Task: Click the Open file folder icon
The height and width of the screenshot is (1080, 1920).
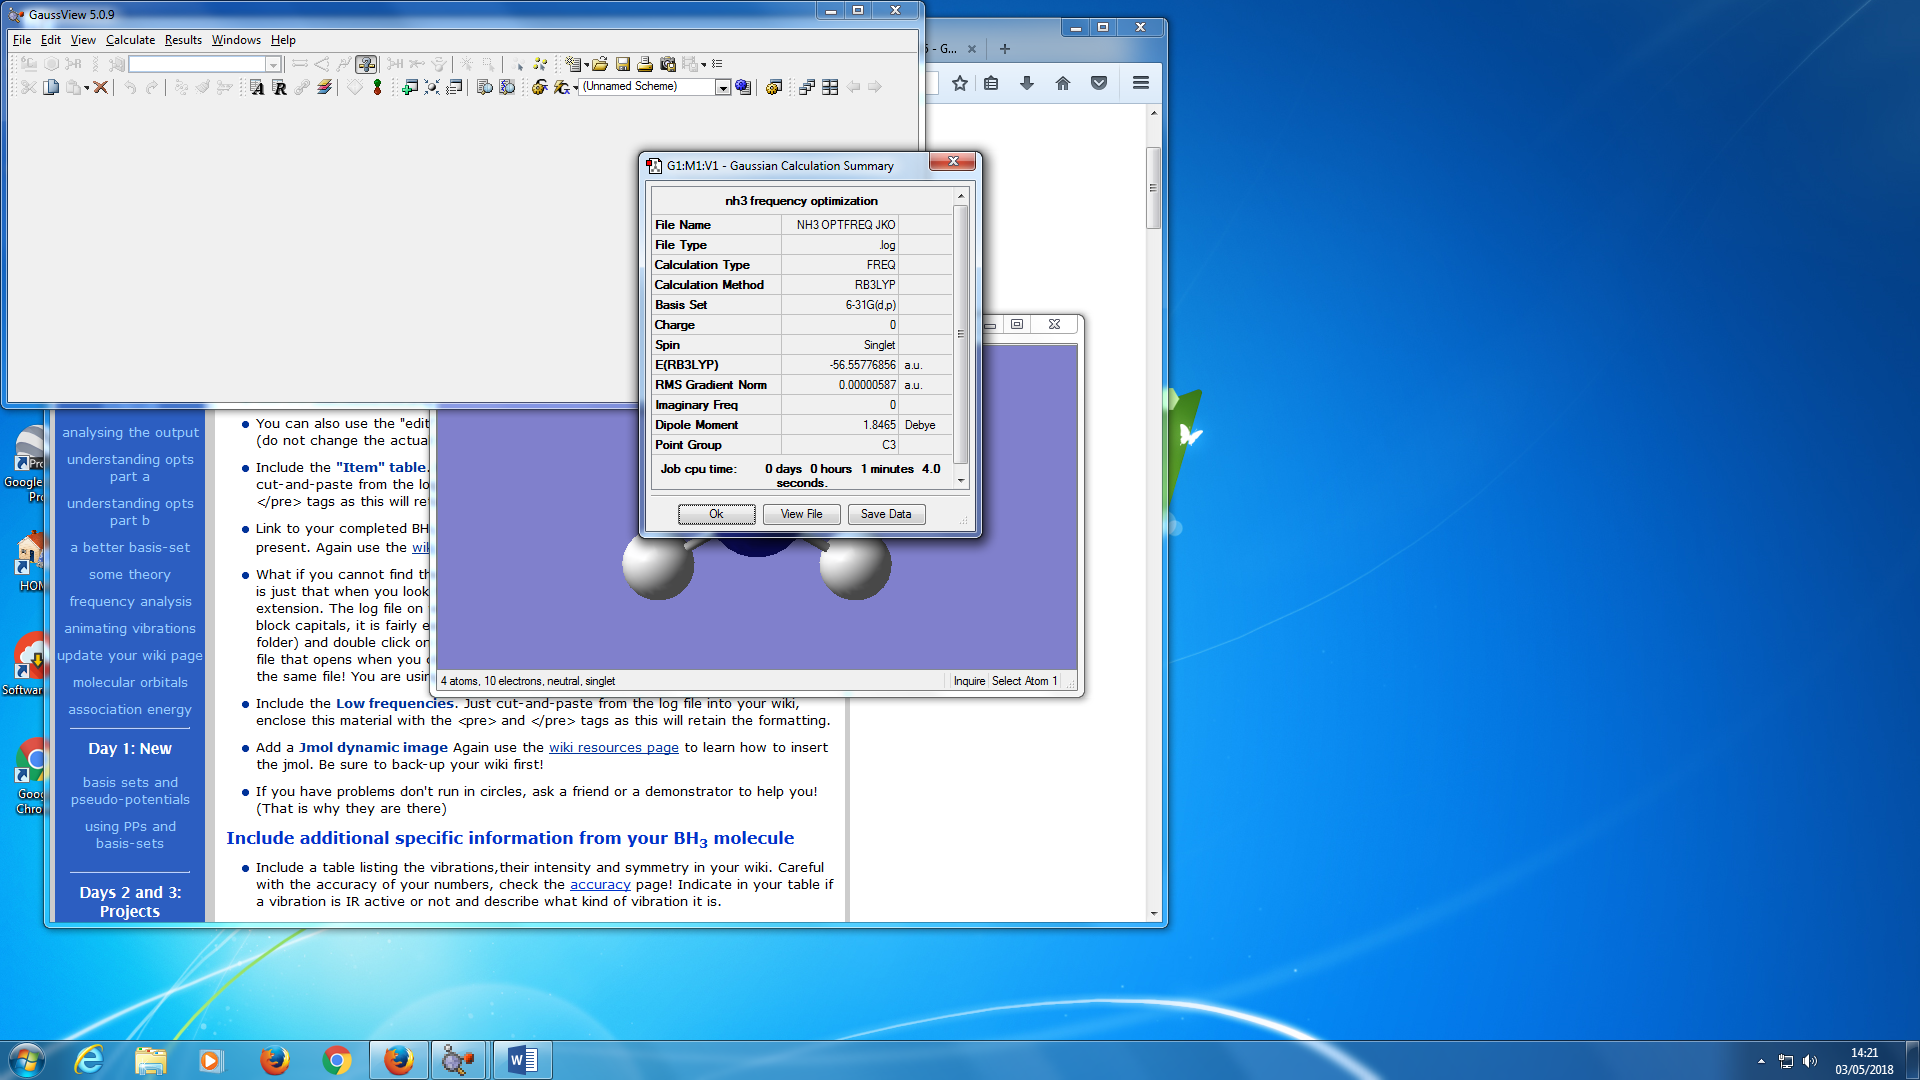Action: pyautogui.click(x=600, y=64)
